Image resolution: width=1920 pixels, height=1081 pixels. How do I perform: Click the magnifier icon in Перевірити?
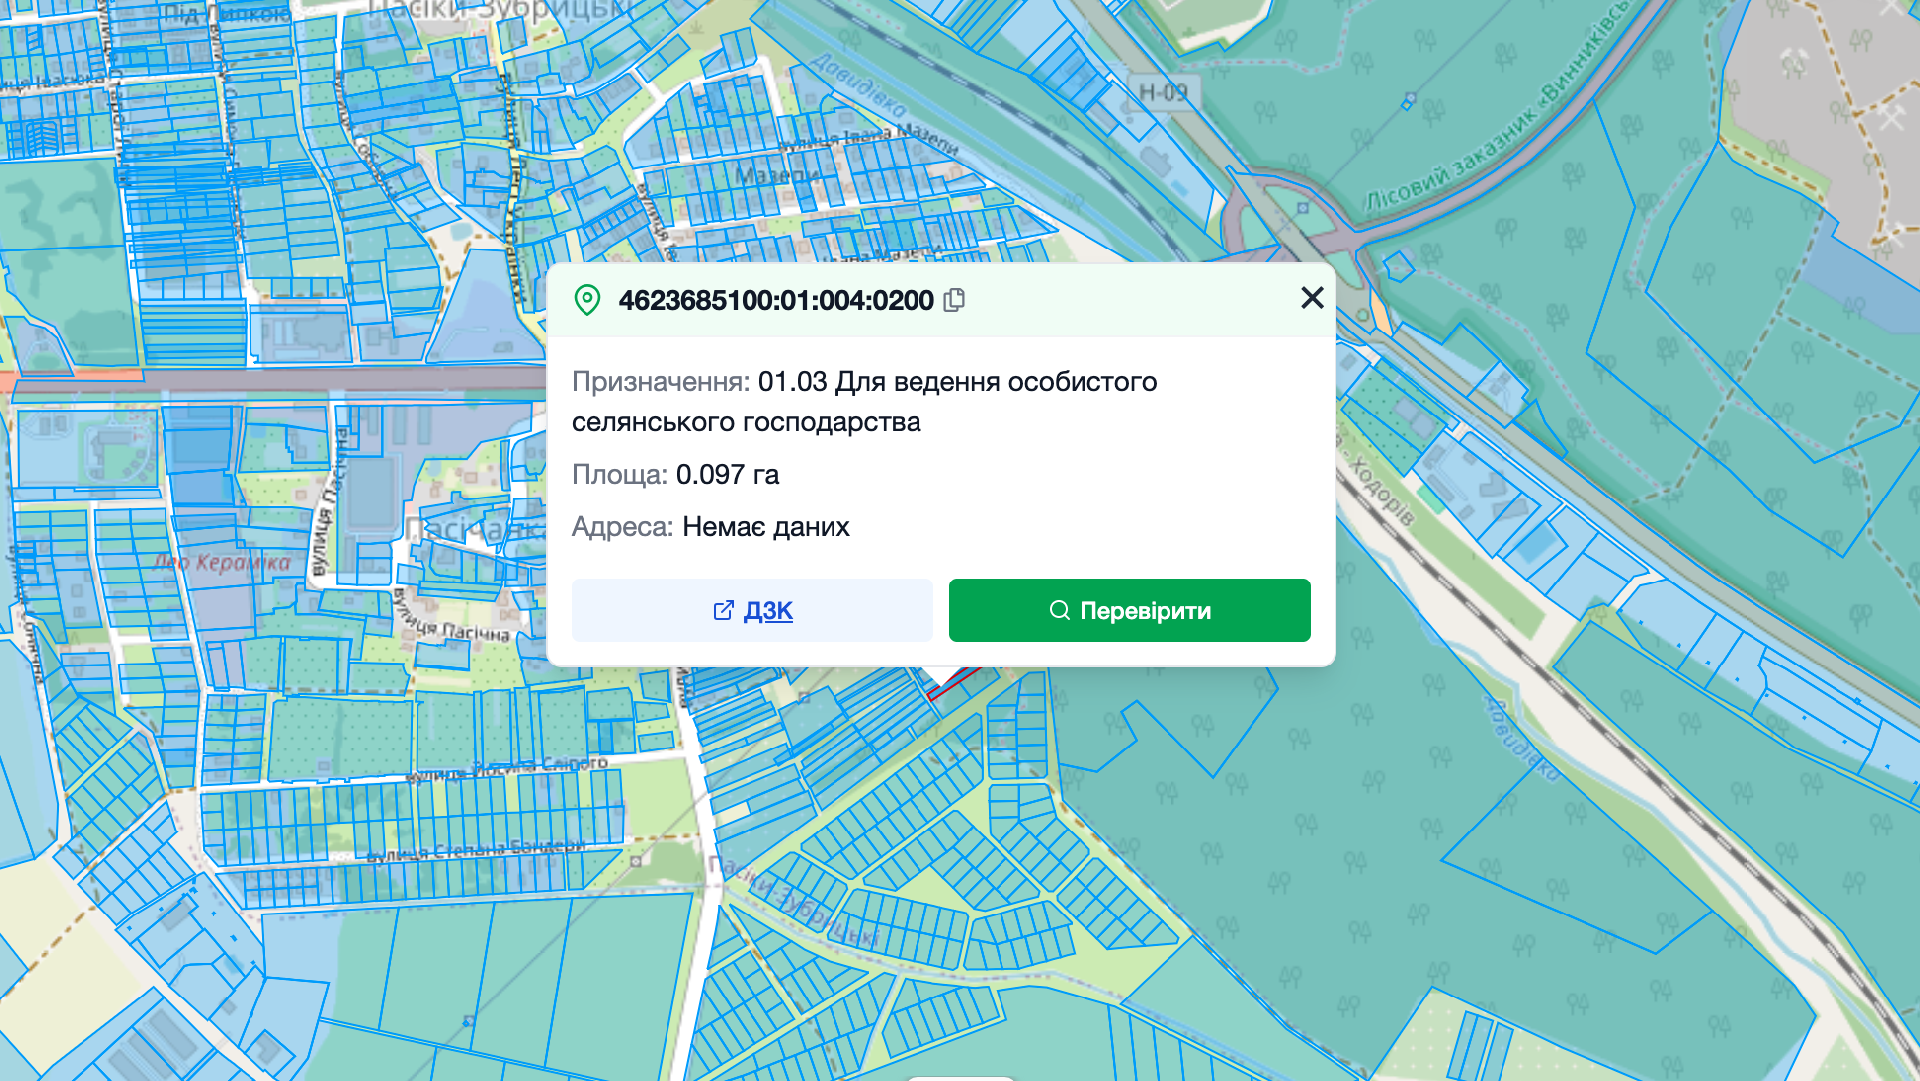pos(1059,610)
